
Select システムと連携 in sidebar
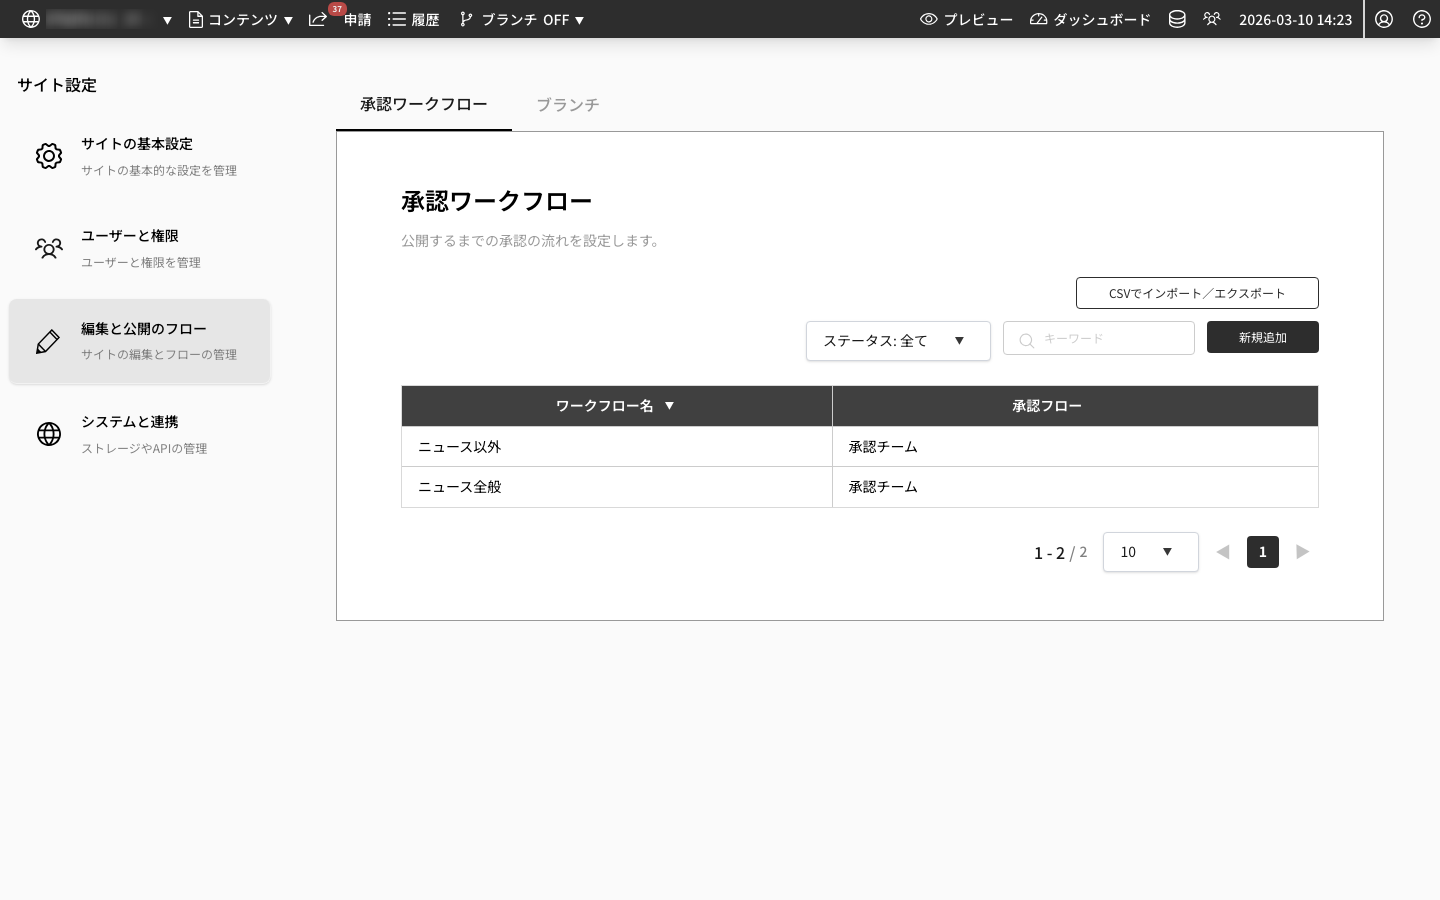tap(140, 434)
